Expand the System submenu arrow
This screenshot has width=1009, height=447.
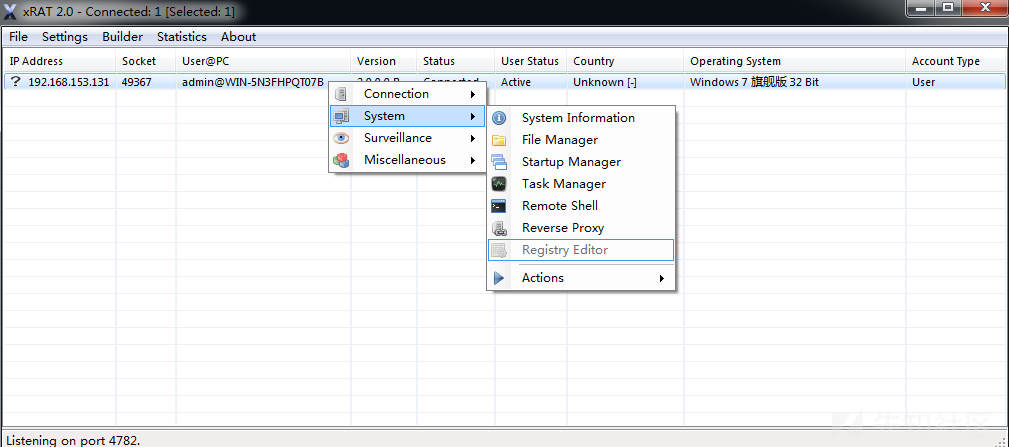click(x=474, y=116)
